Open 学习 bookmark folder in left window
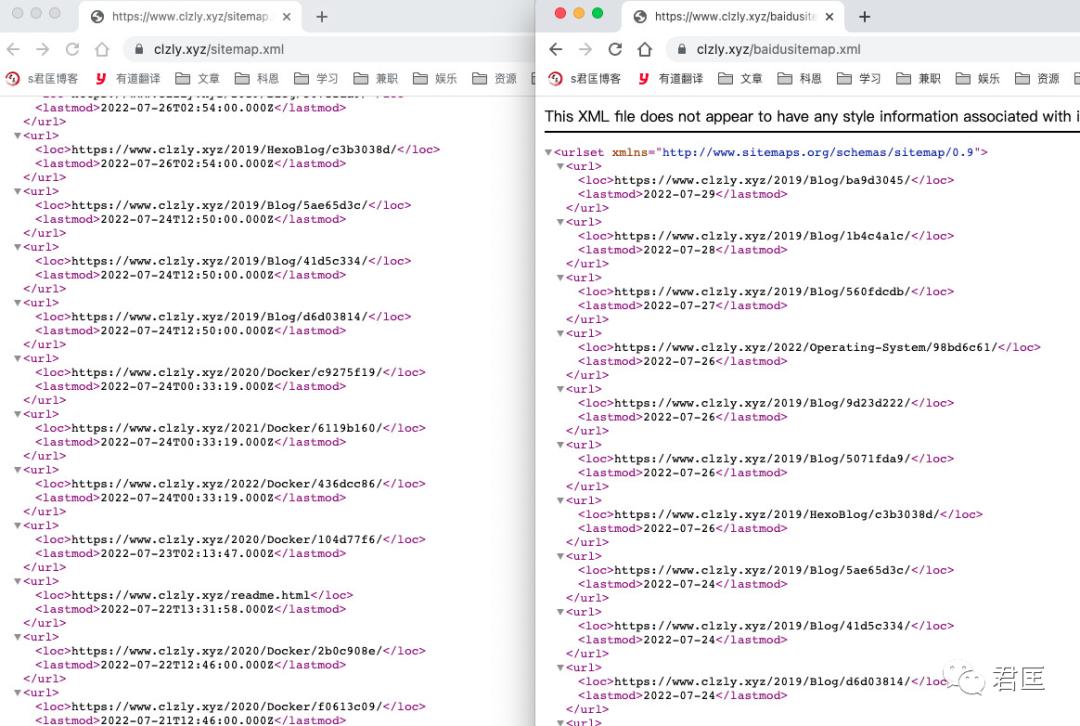This screenshot has height=726, width=1080. point(316,78)
